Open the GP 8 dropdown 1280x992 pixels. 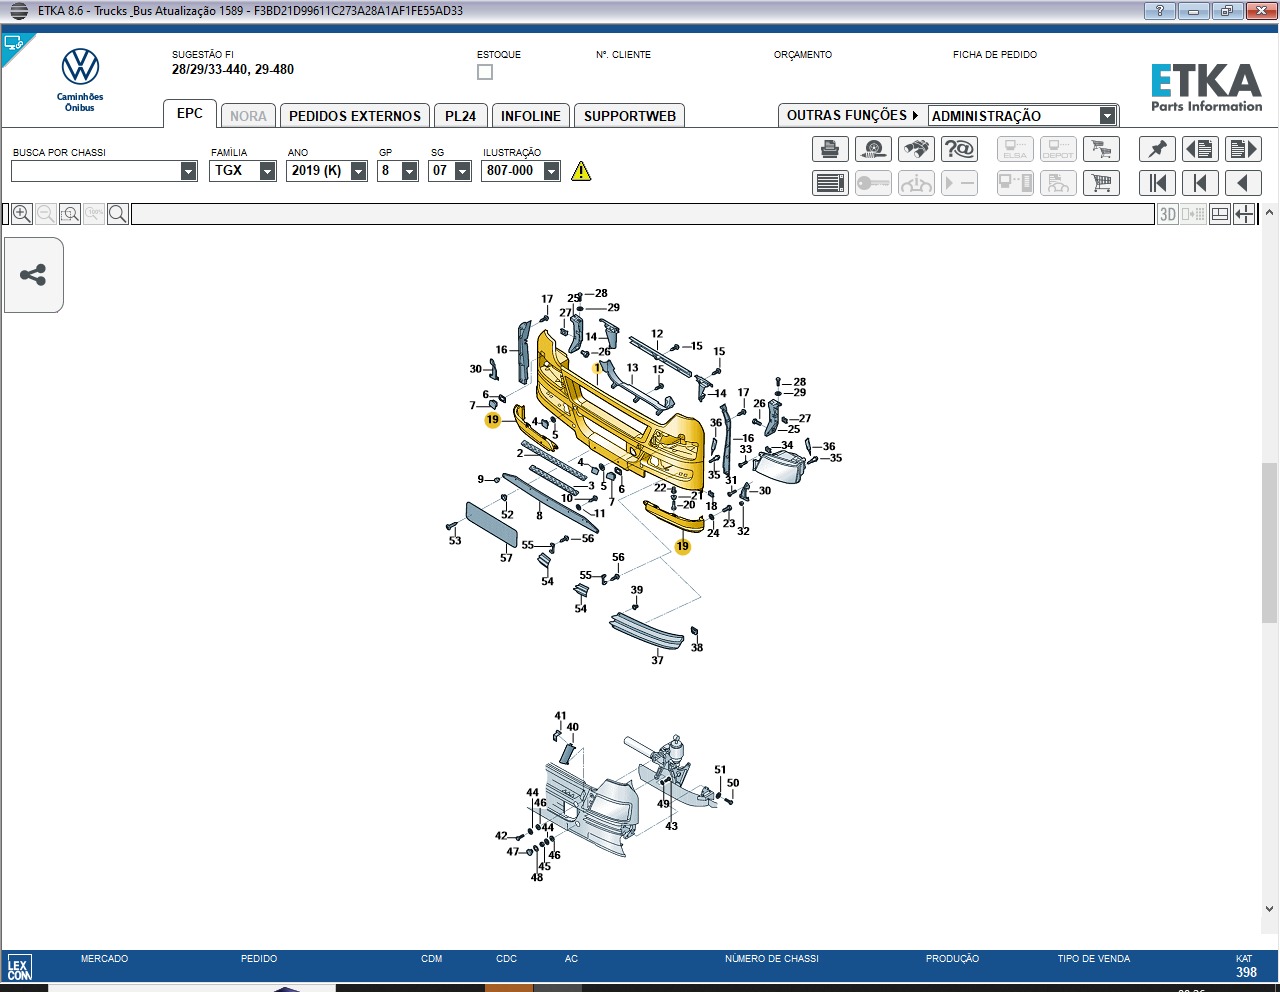[x=409, y=171]
